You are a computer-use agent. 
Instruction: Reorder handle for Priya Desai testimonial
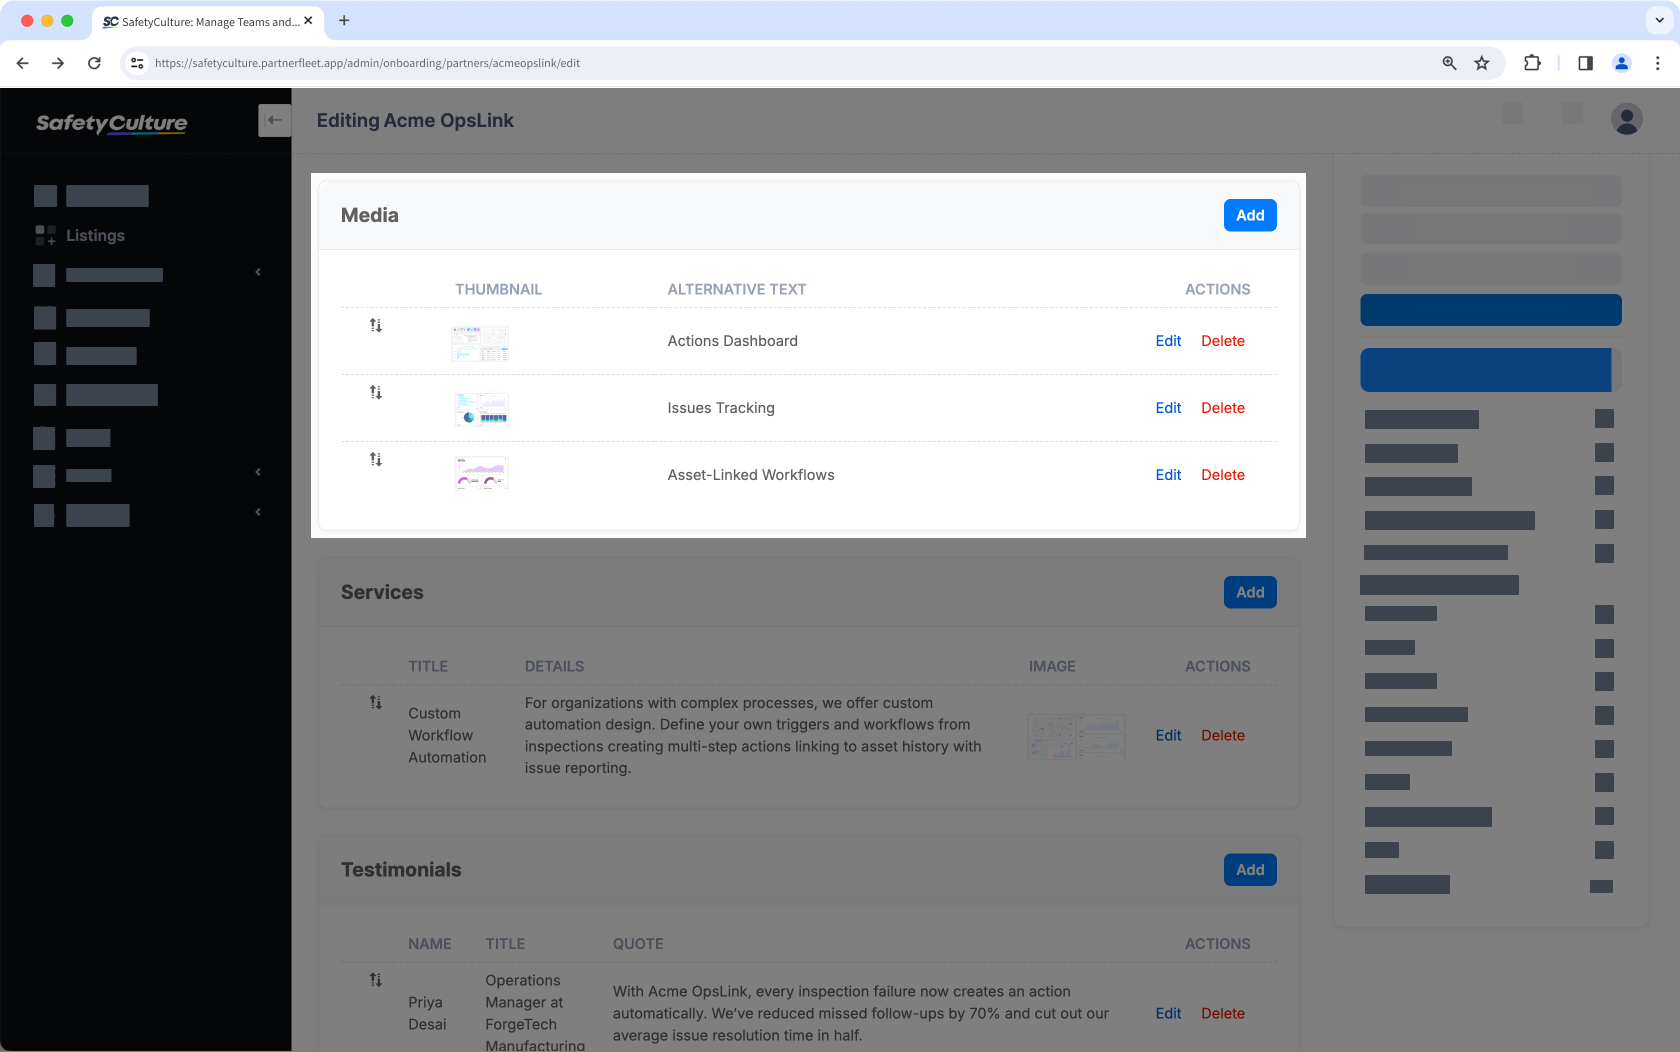point(376,980)
